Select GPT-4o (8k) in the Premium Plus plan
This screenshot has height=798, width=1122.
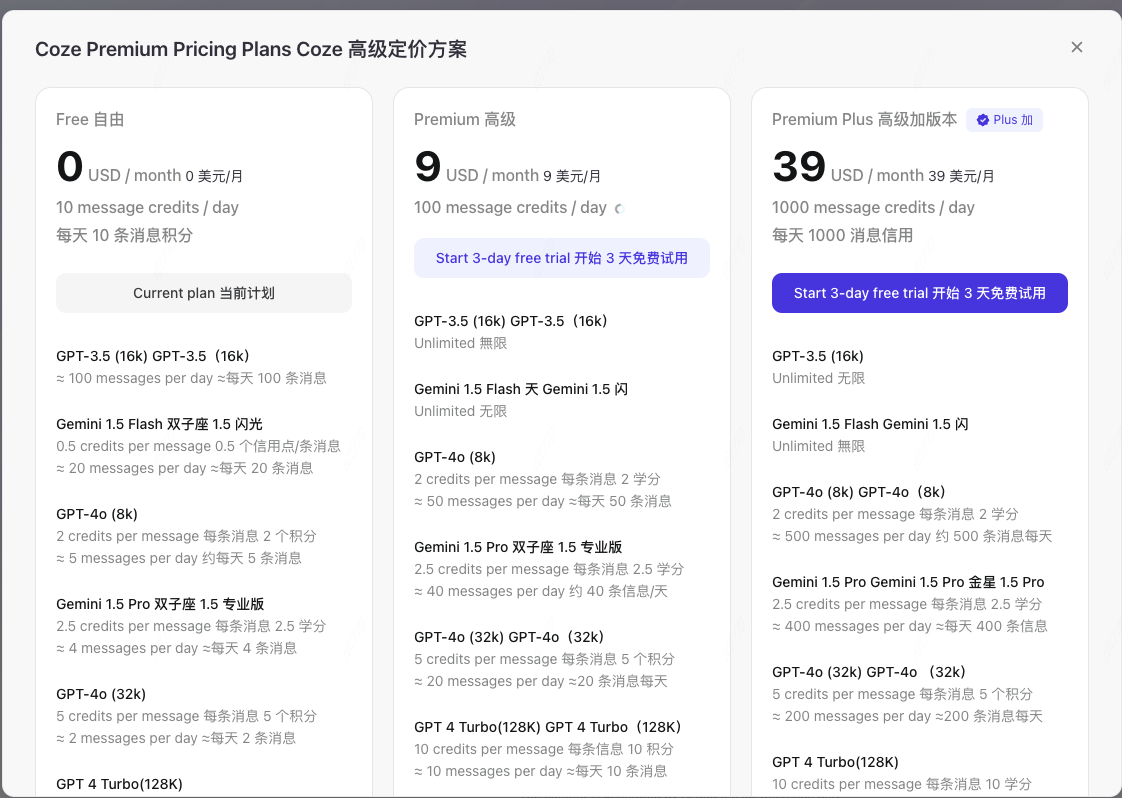[859, 492]
